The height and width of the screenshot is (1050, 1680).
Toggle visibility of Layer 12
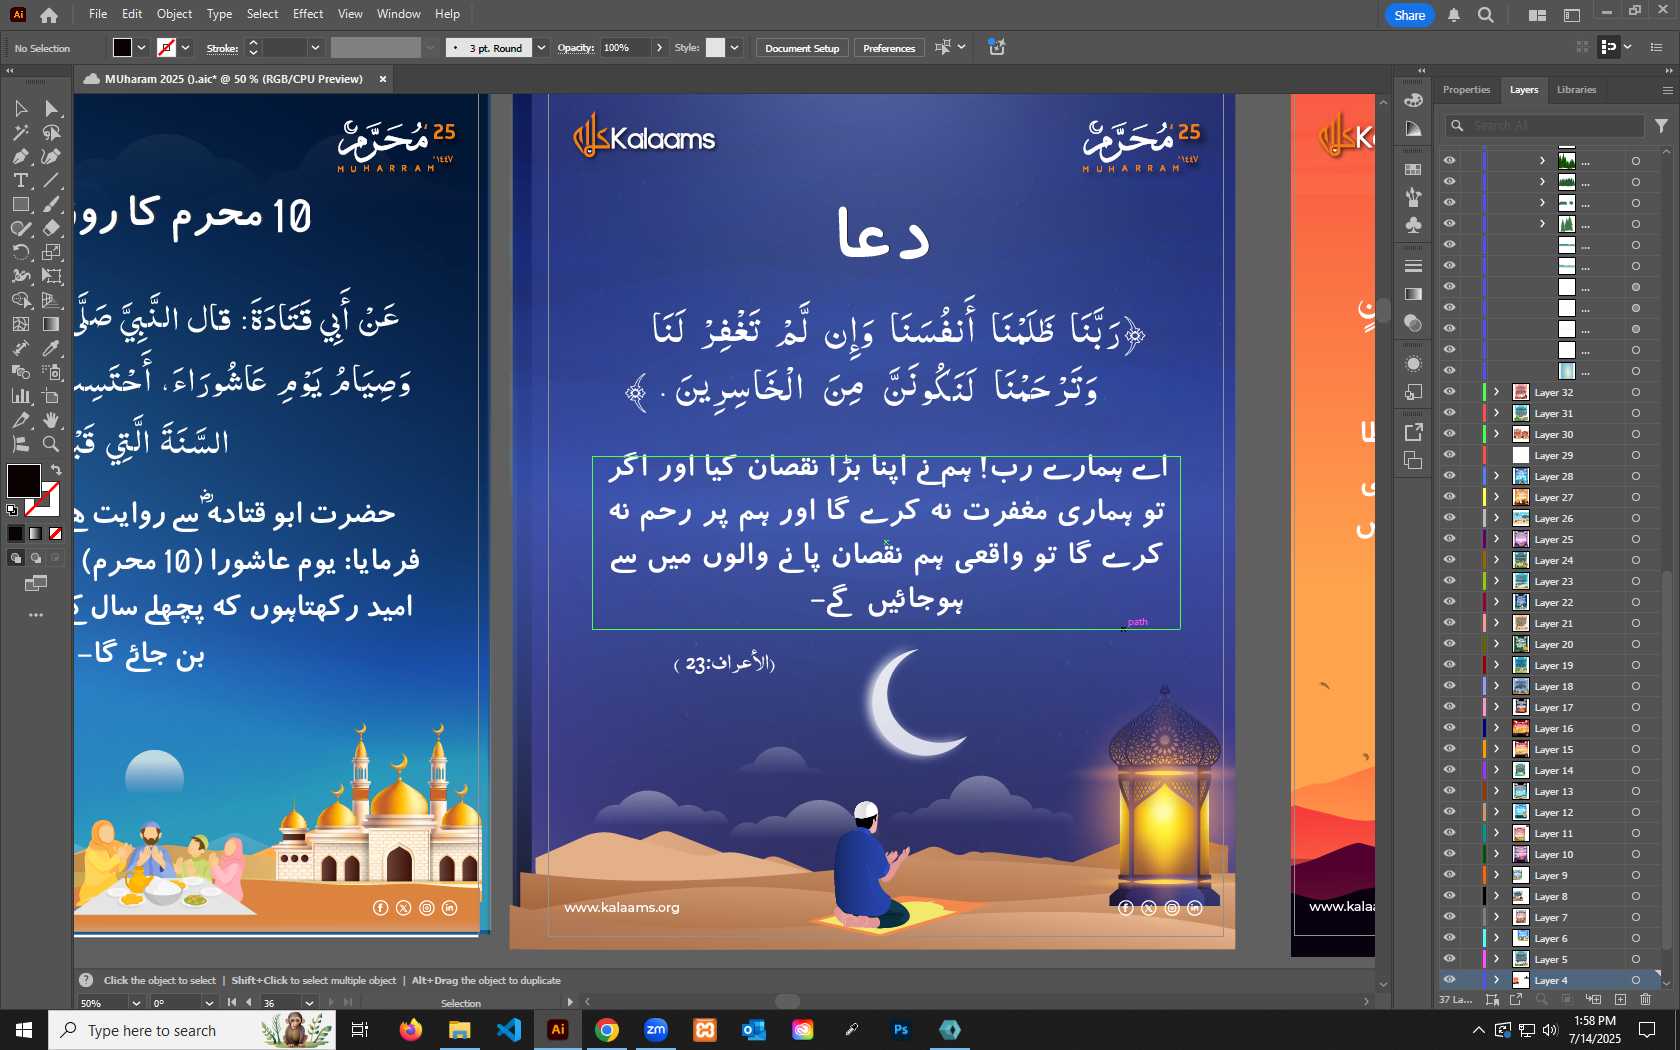point(1449,812)
